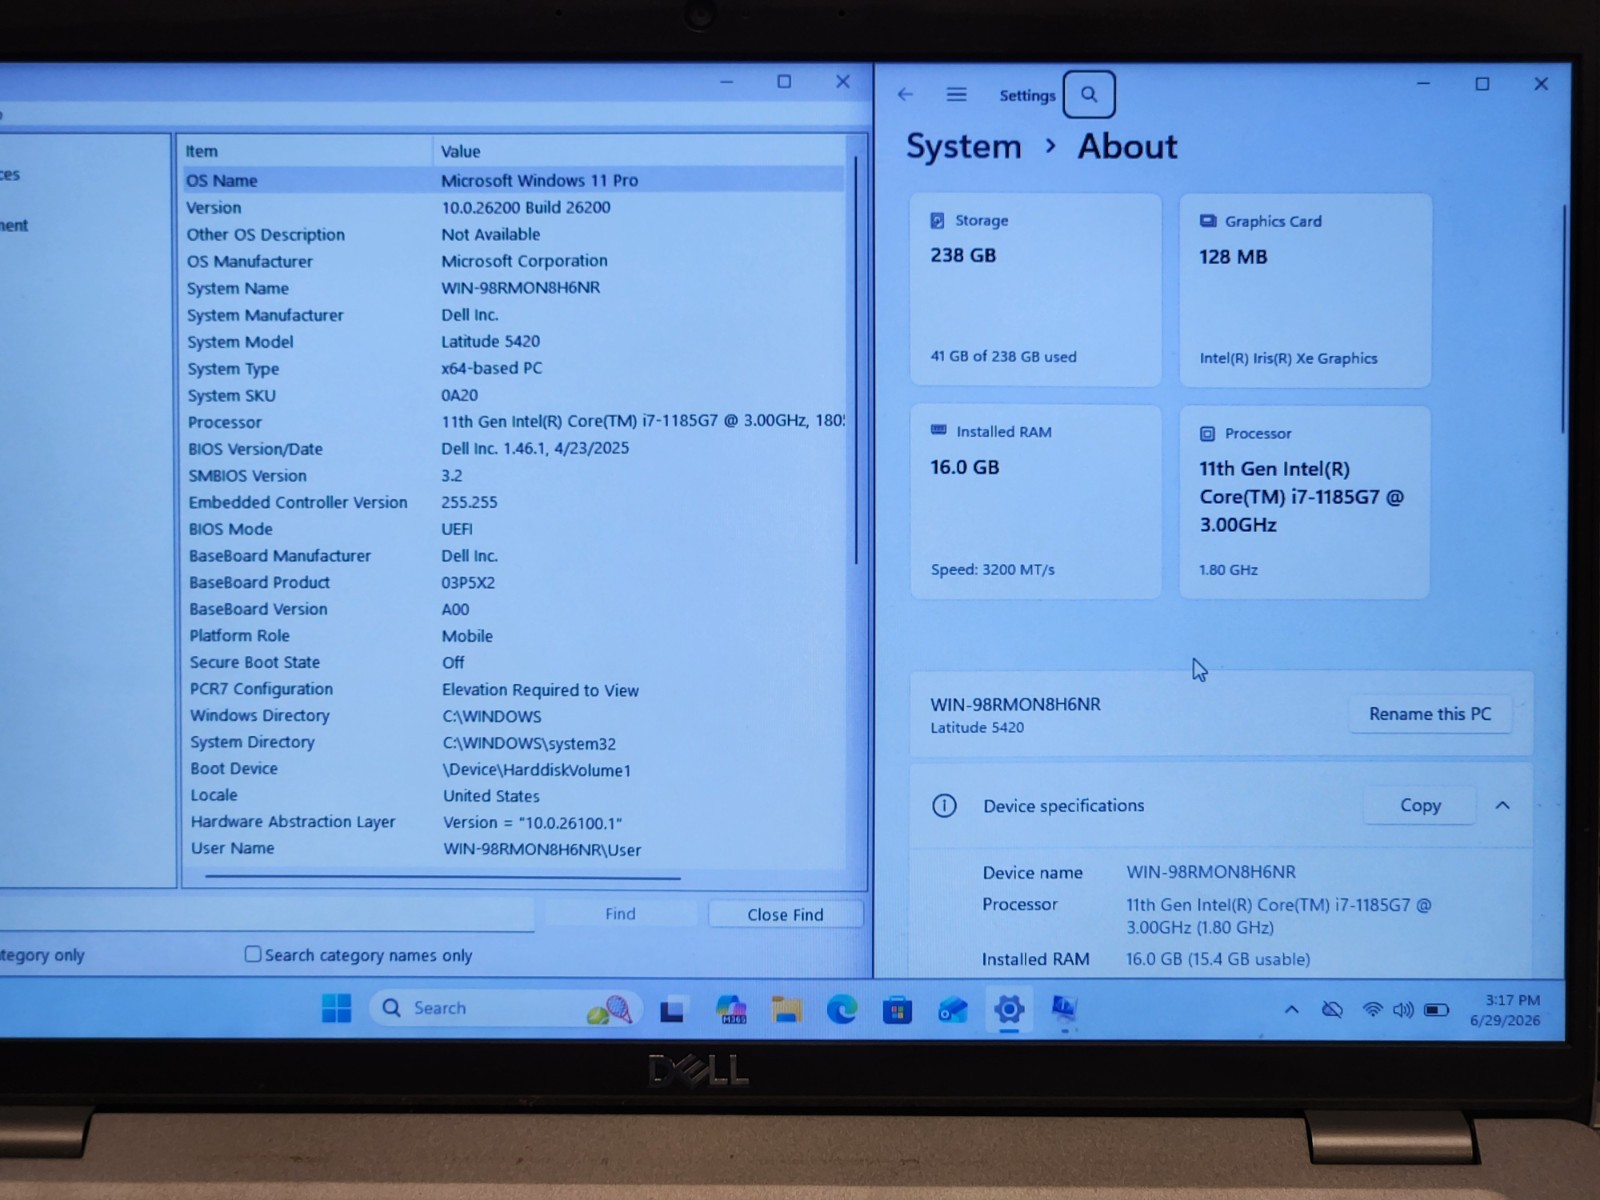Select the User Name row

pos(516,848)
